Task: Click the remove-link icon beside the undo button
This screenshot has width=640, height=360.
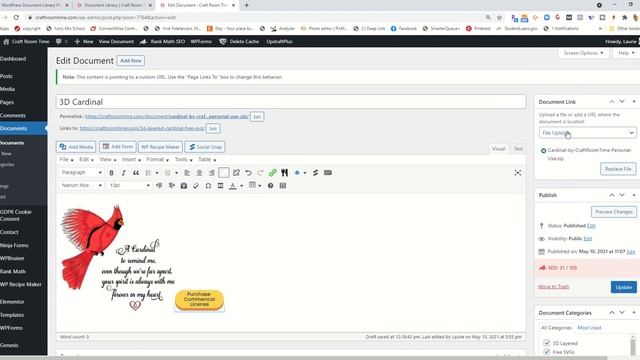Action: click(x=236, y=173)
